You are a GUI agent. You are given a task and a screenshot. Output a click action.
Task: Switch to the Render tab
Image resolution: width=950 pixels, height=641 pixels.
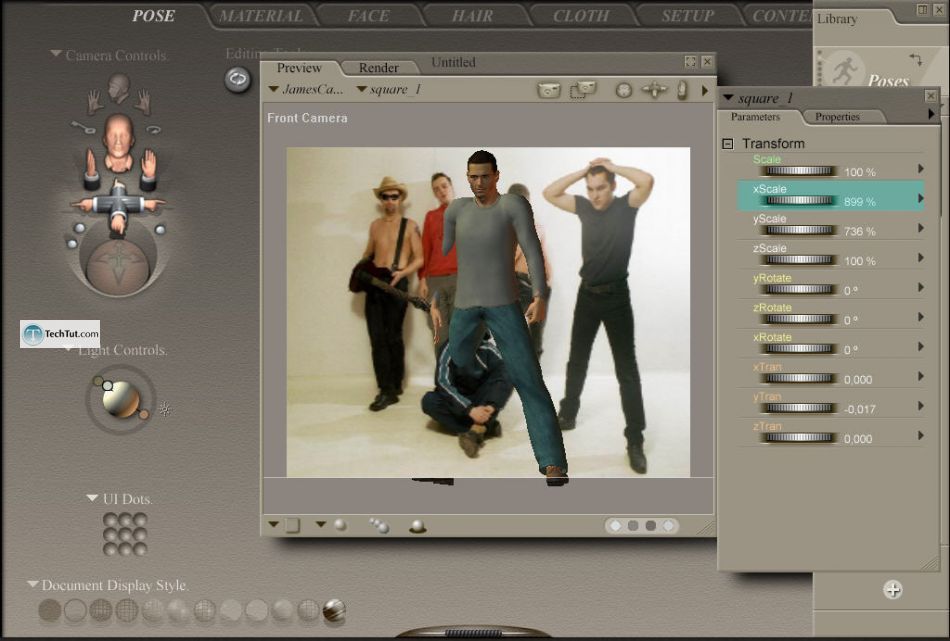point(379,67)
